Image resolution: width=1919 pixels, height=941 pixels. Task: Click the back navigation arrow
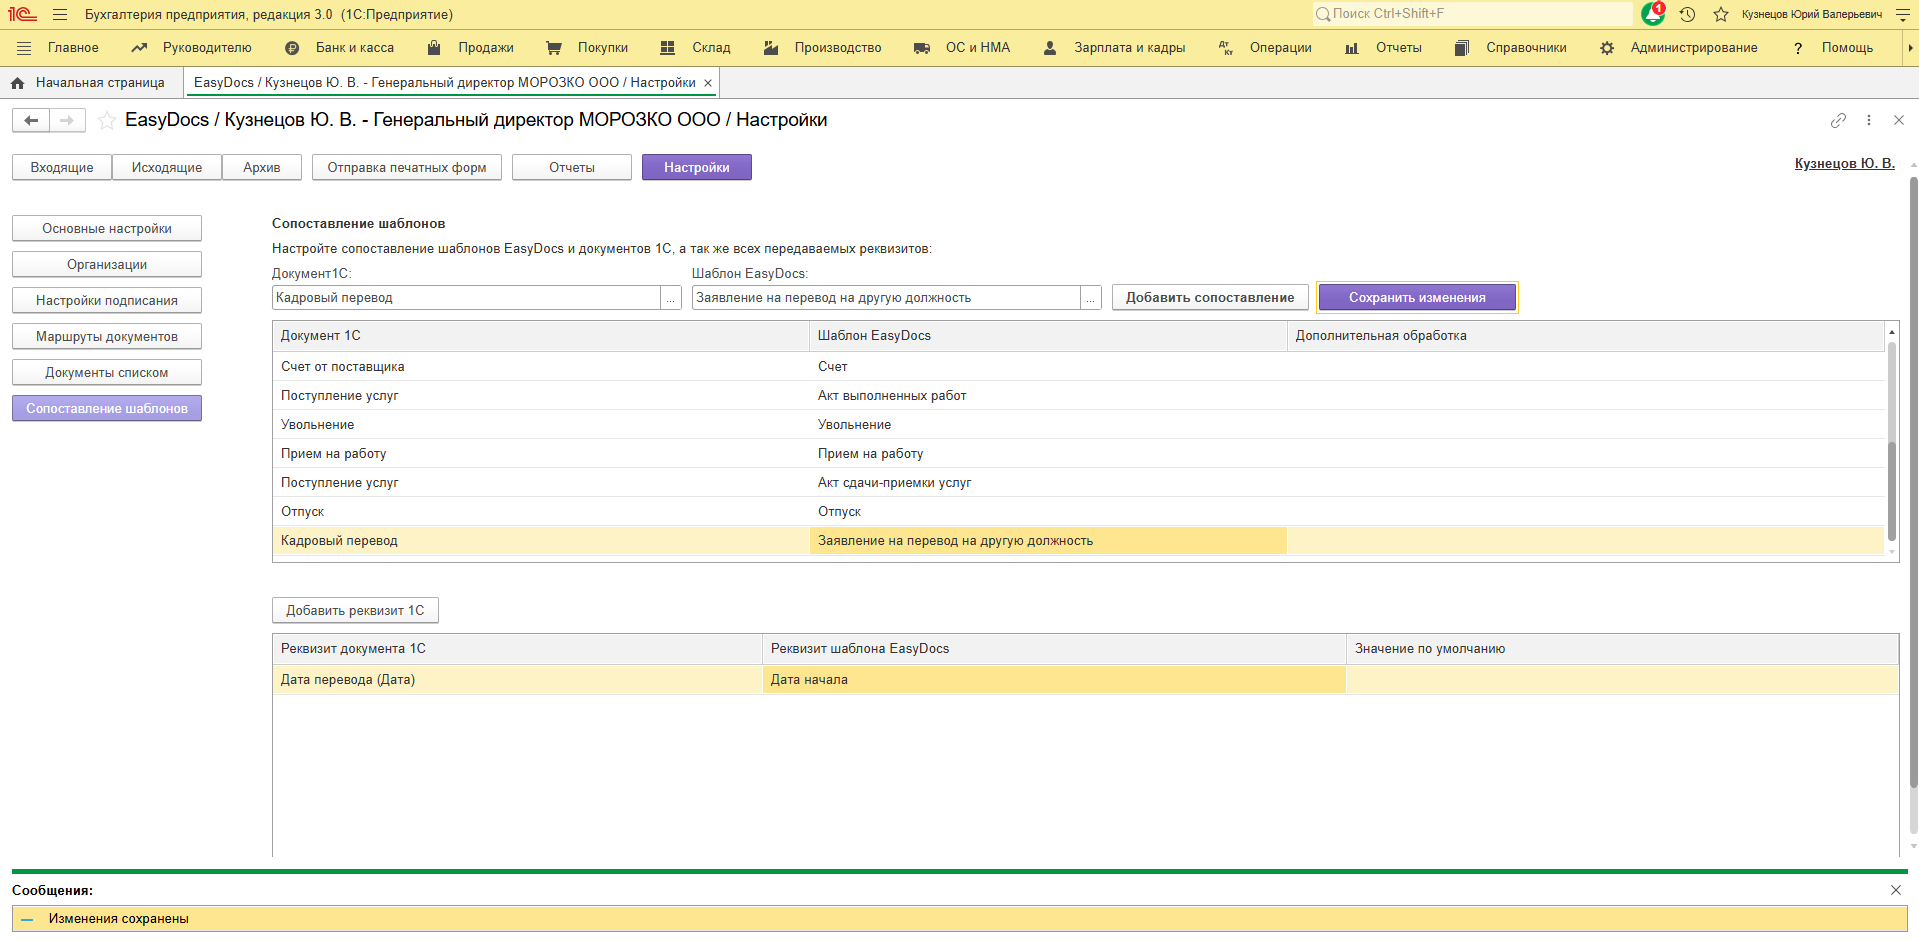point(31,121)
